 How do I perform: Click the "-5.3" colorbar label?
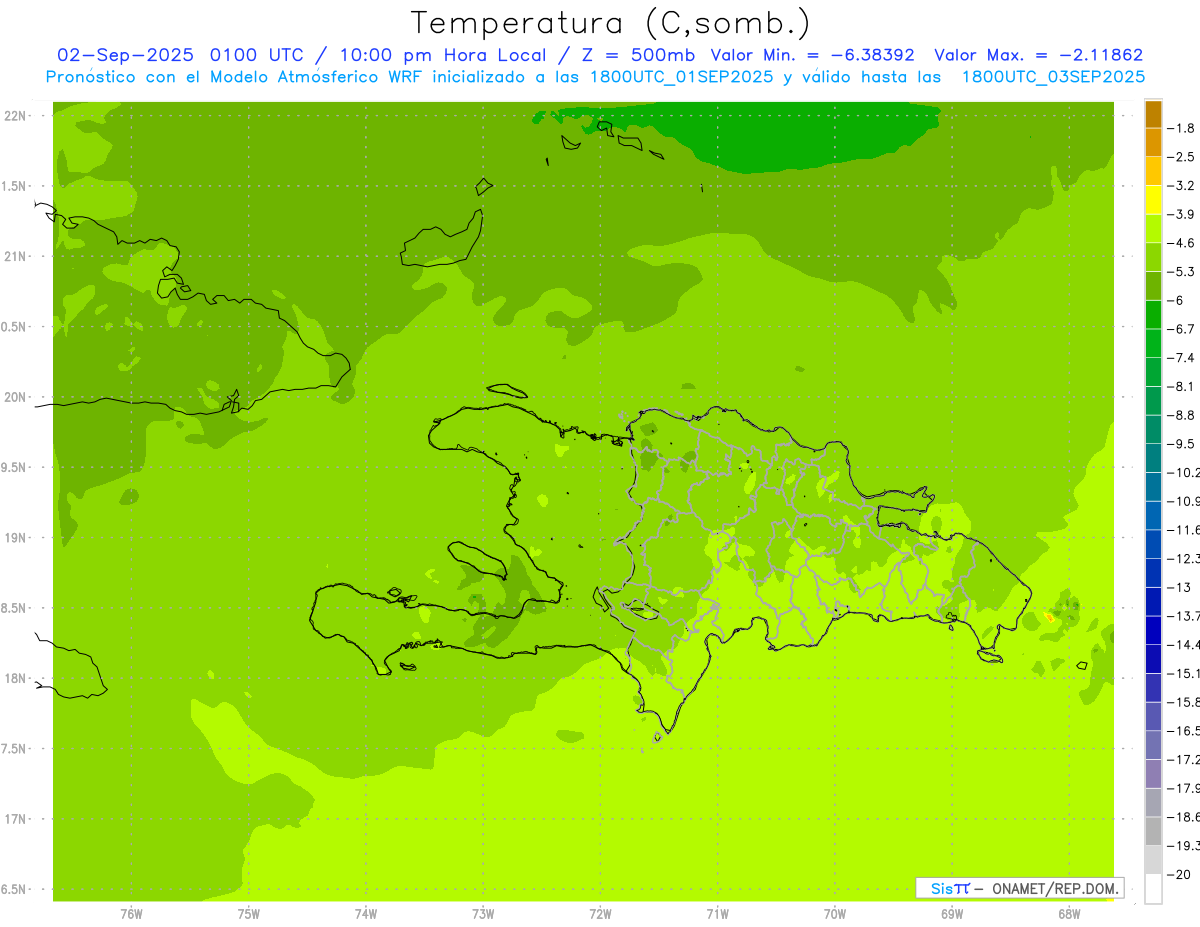click(x=1182, y=272)
